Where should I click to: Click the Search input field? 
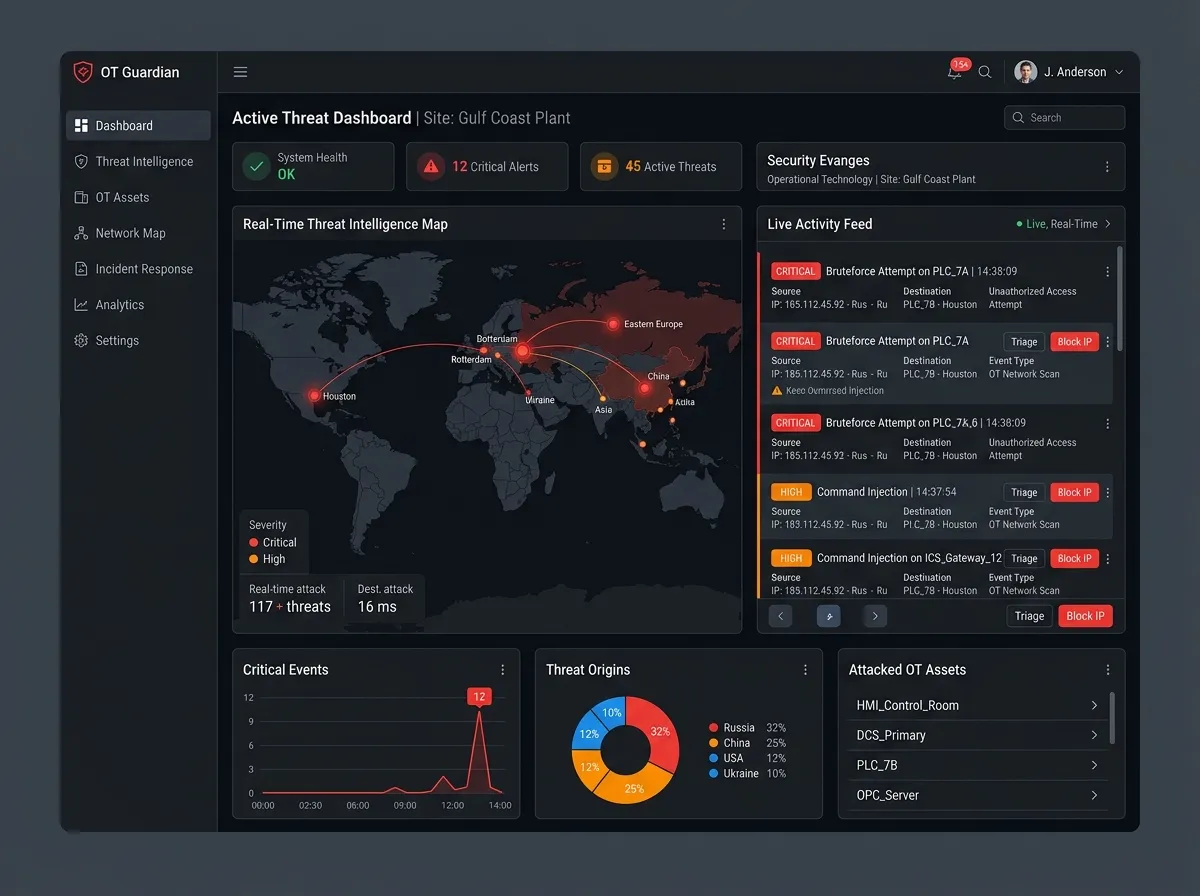pyautogui.click(x=1064, y=118)
